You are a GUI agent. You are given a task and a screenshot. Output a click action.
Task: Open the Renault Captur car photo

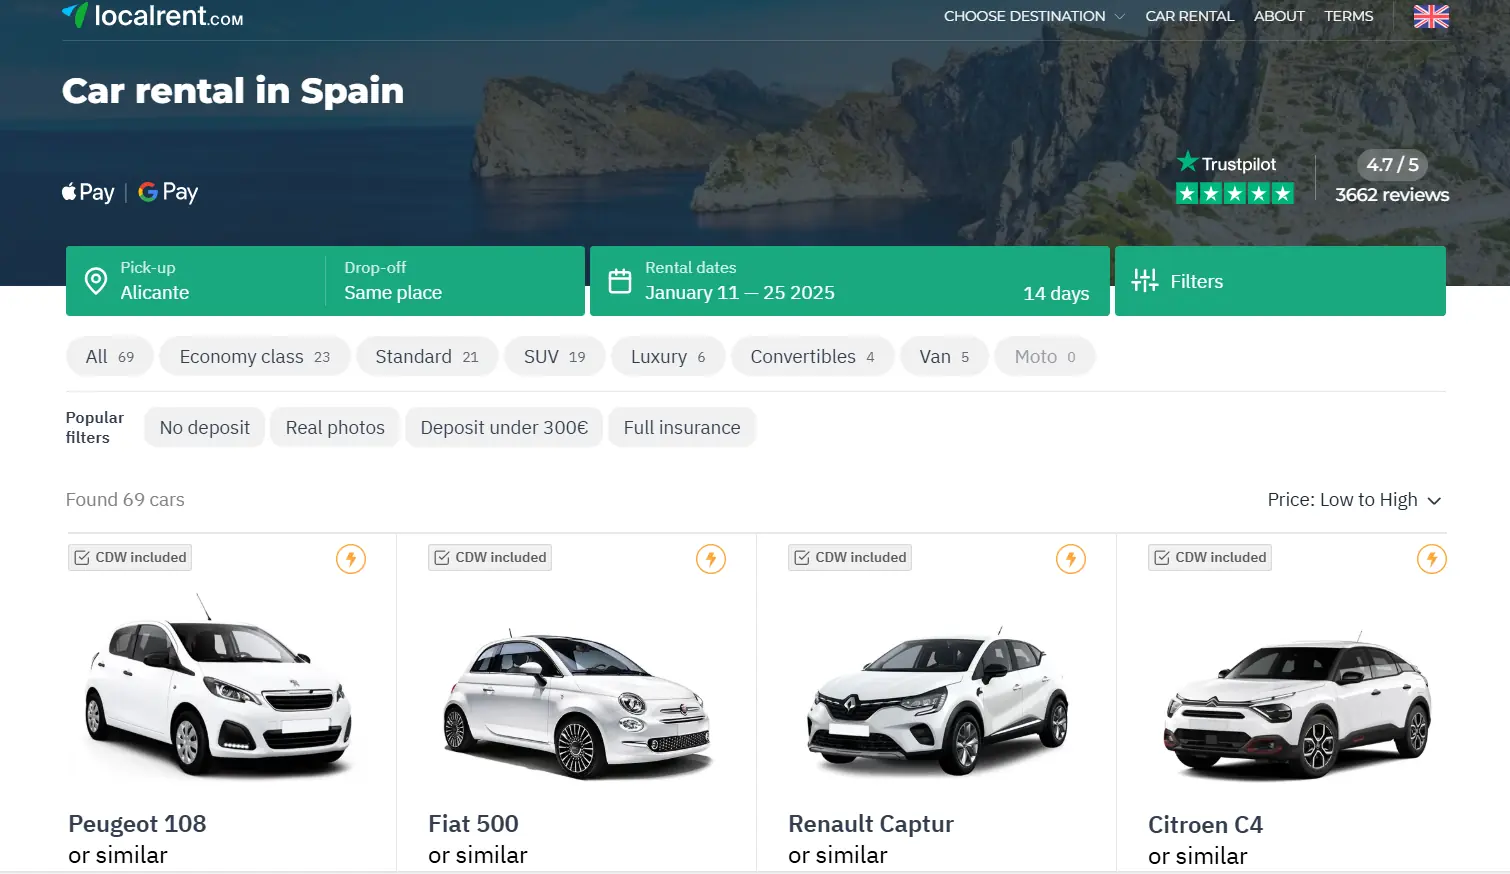coord(938,702)
